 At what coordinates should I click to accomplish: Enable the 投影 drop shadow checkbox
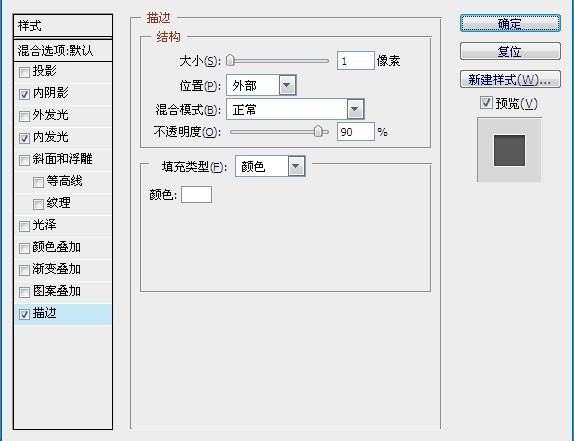24,72
